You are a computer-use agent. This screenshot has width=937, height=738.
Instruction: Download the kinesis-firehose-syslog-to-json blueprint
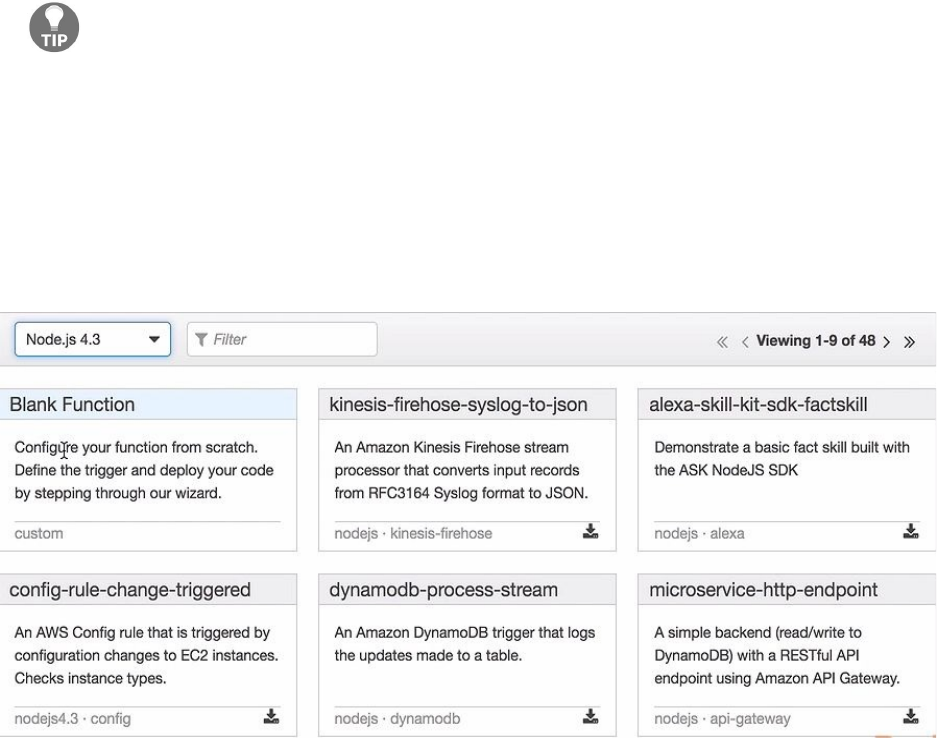(590, 531)
